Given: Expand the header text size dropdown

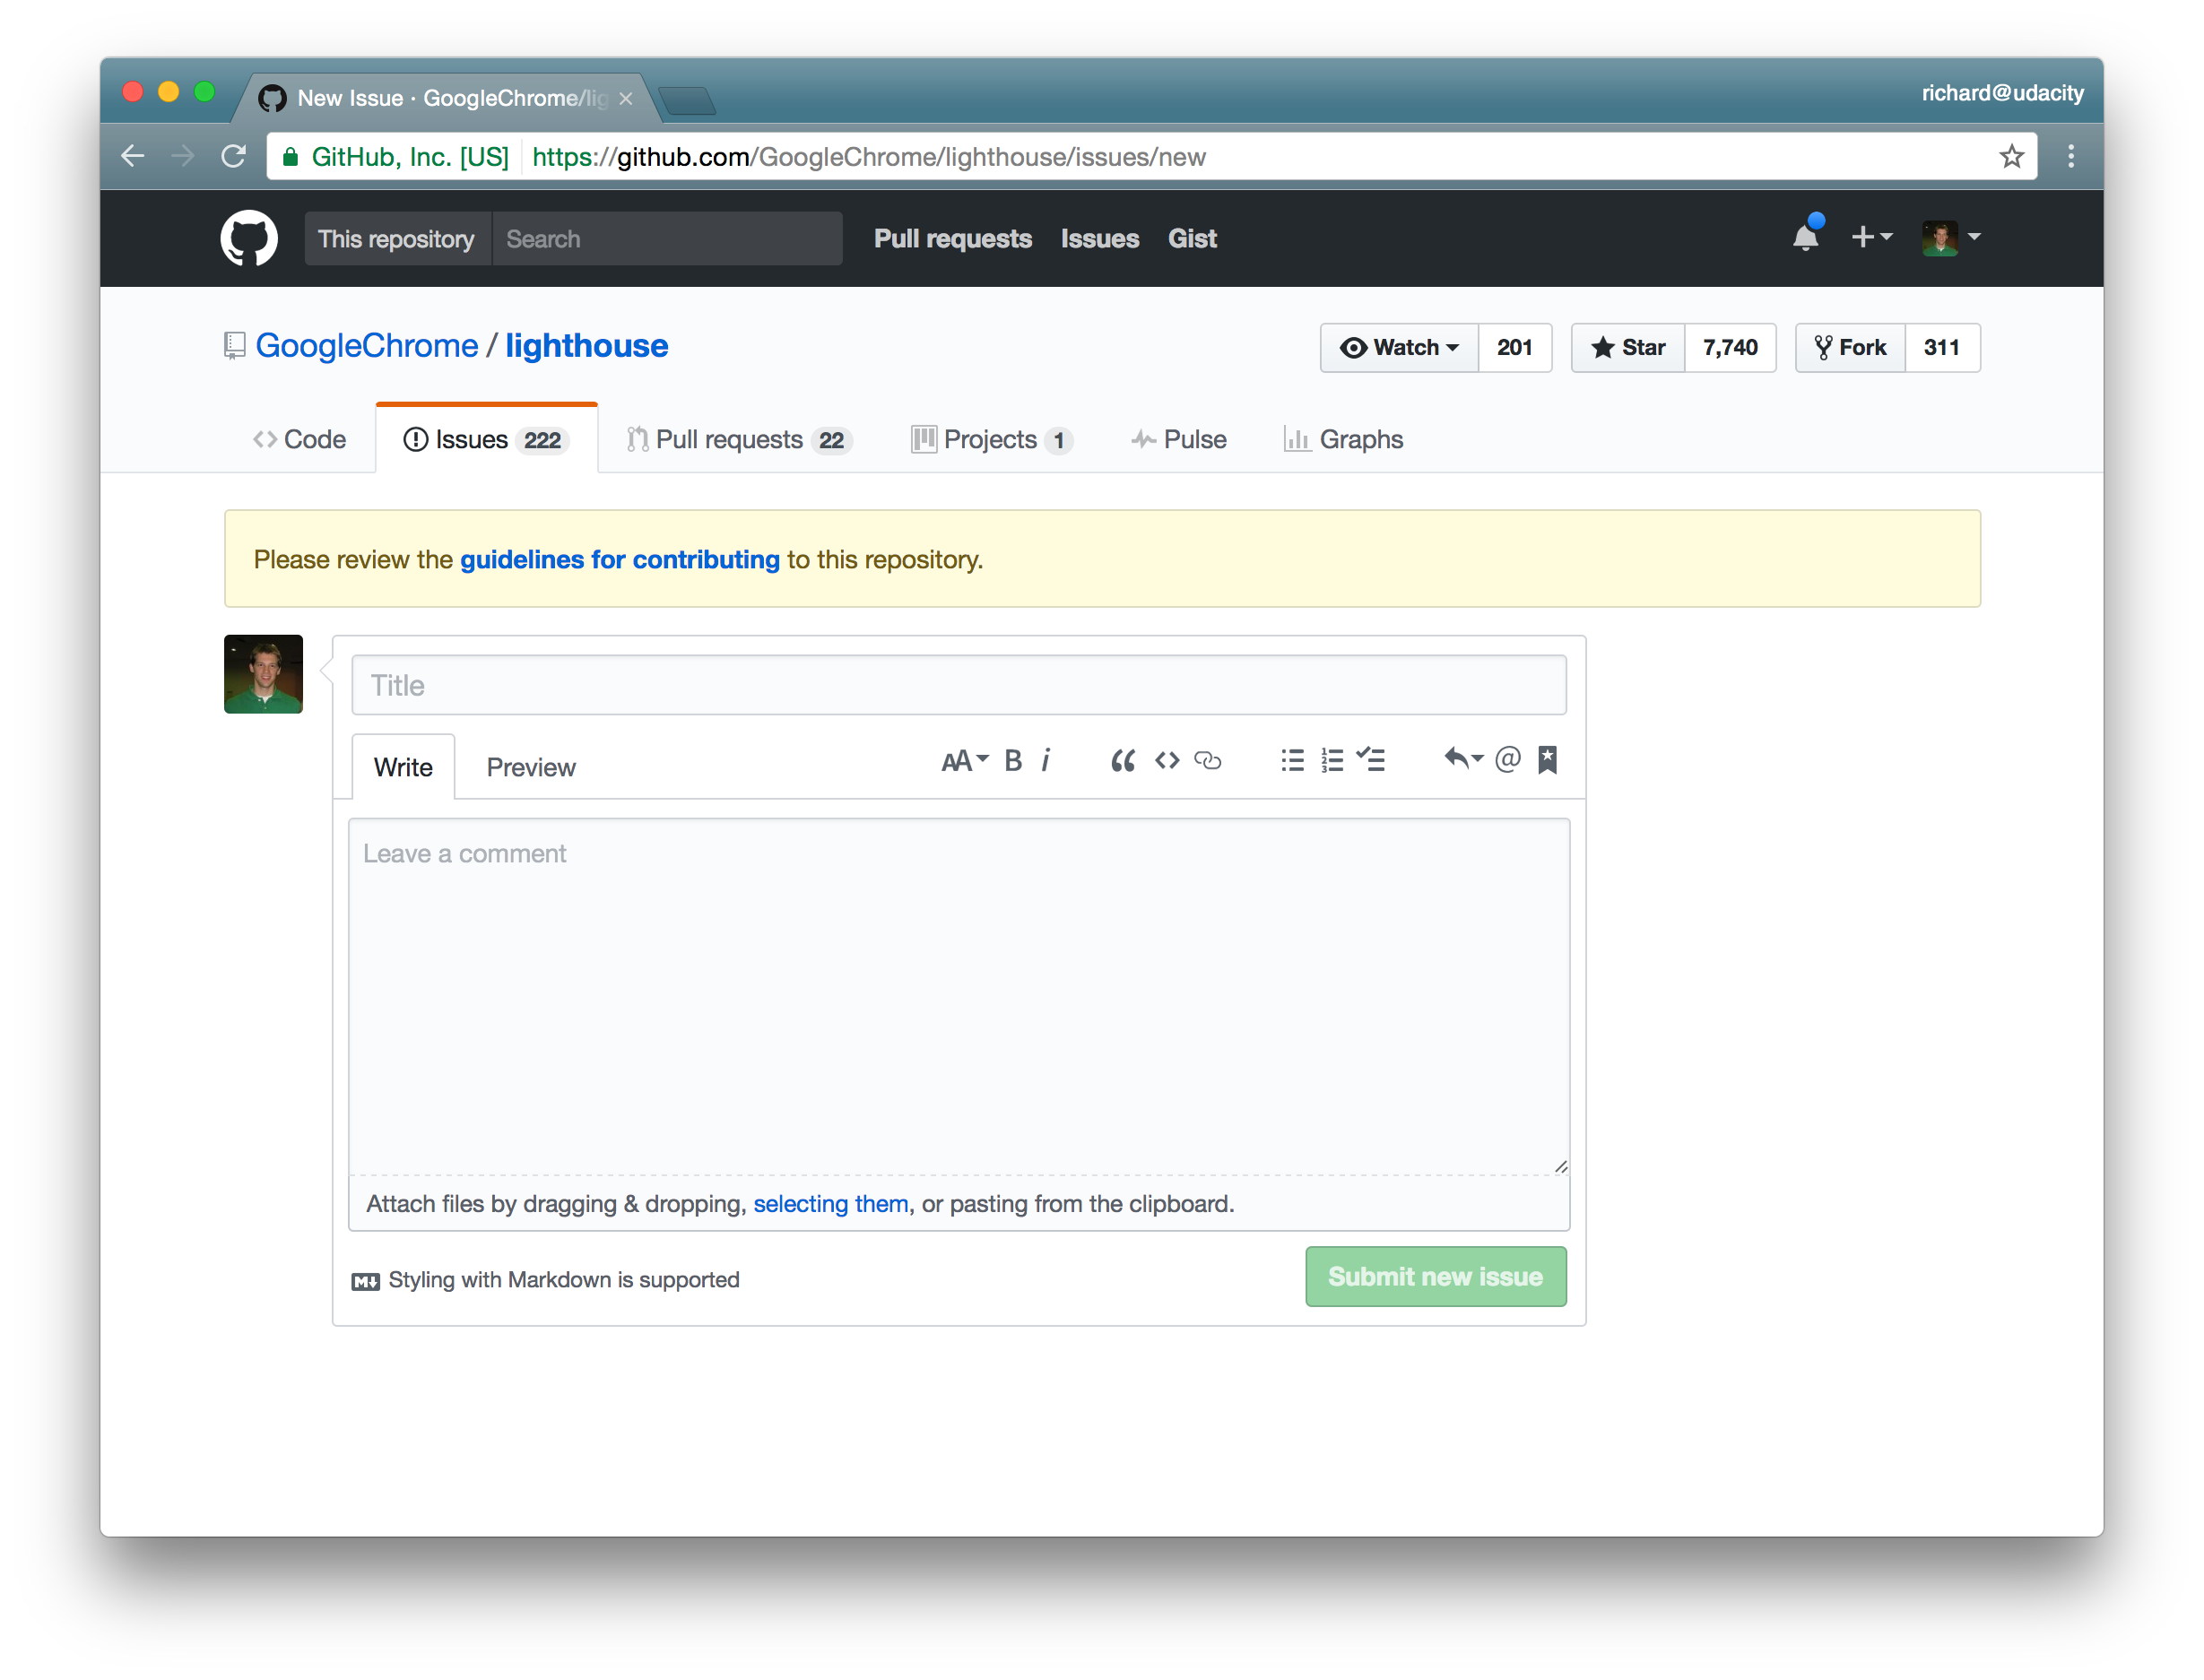Looking at the screenshot, I should point(964,761).
